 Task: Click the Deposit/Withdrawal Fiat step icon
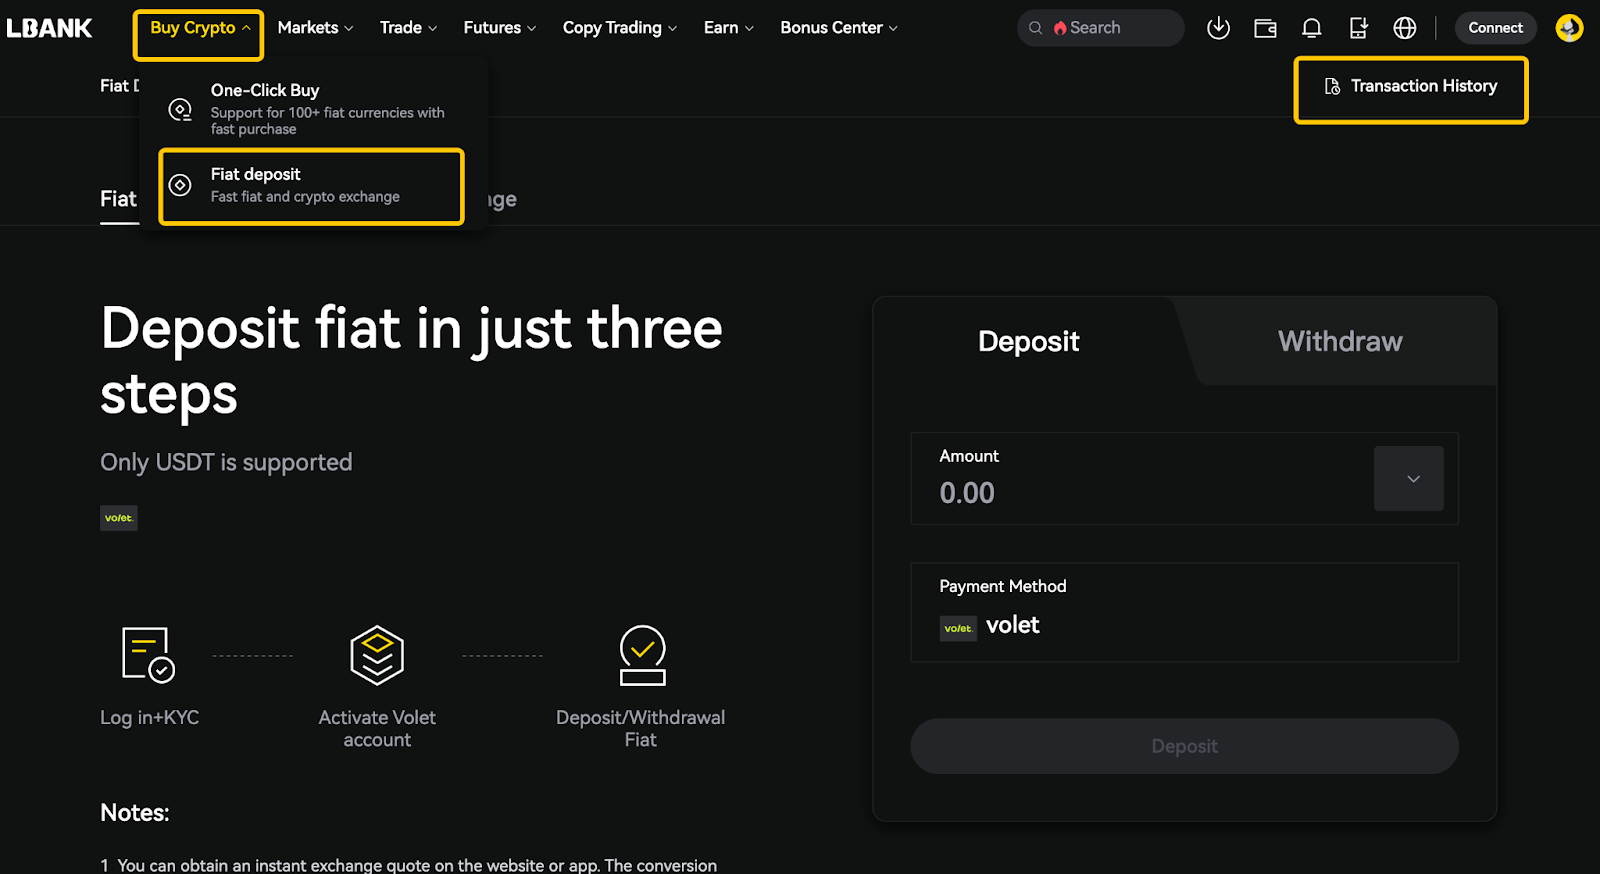642,655
